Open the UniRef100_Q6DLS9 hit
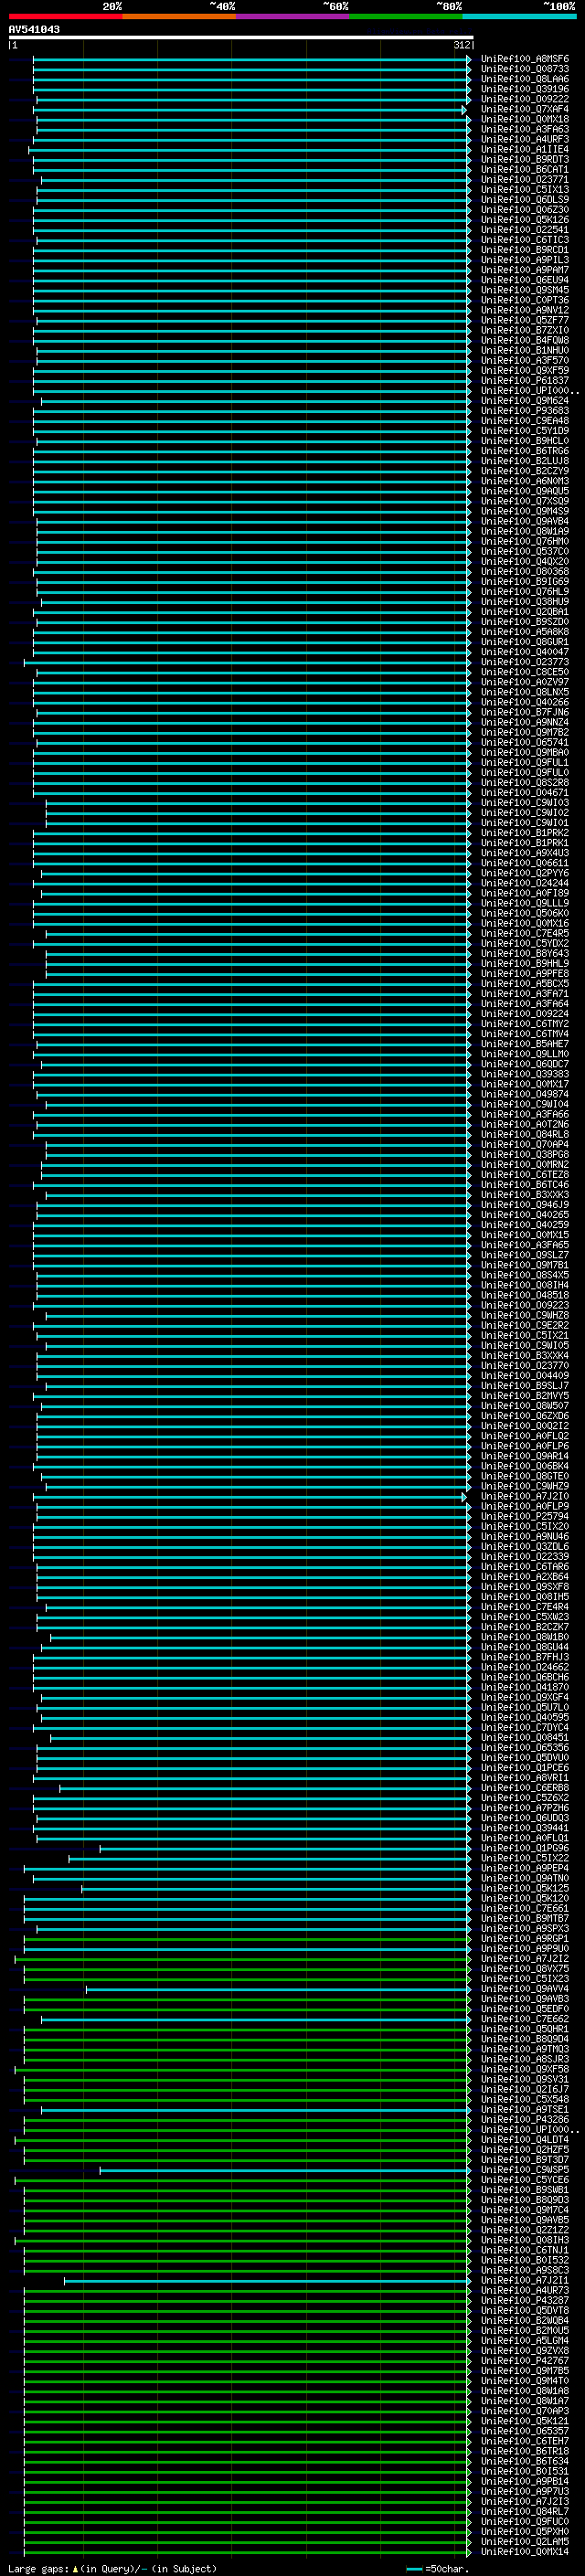Viewport: 585px width, 2576px height. click(x=525, y=200)
